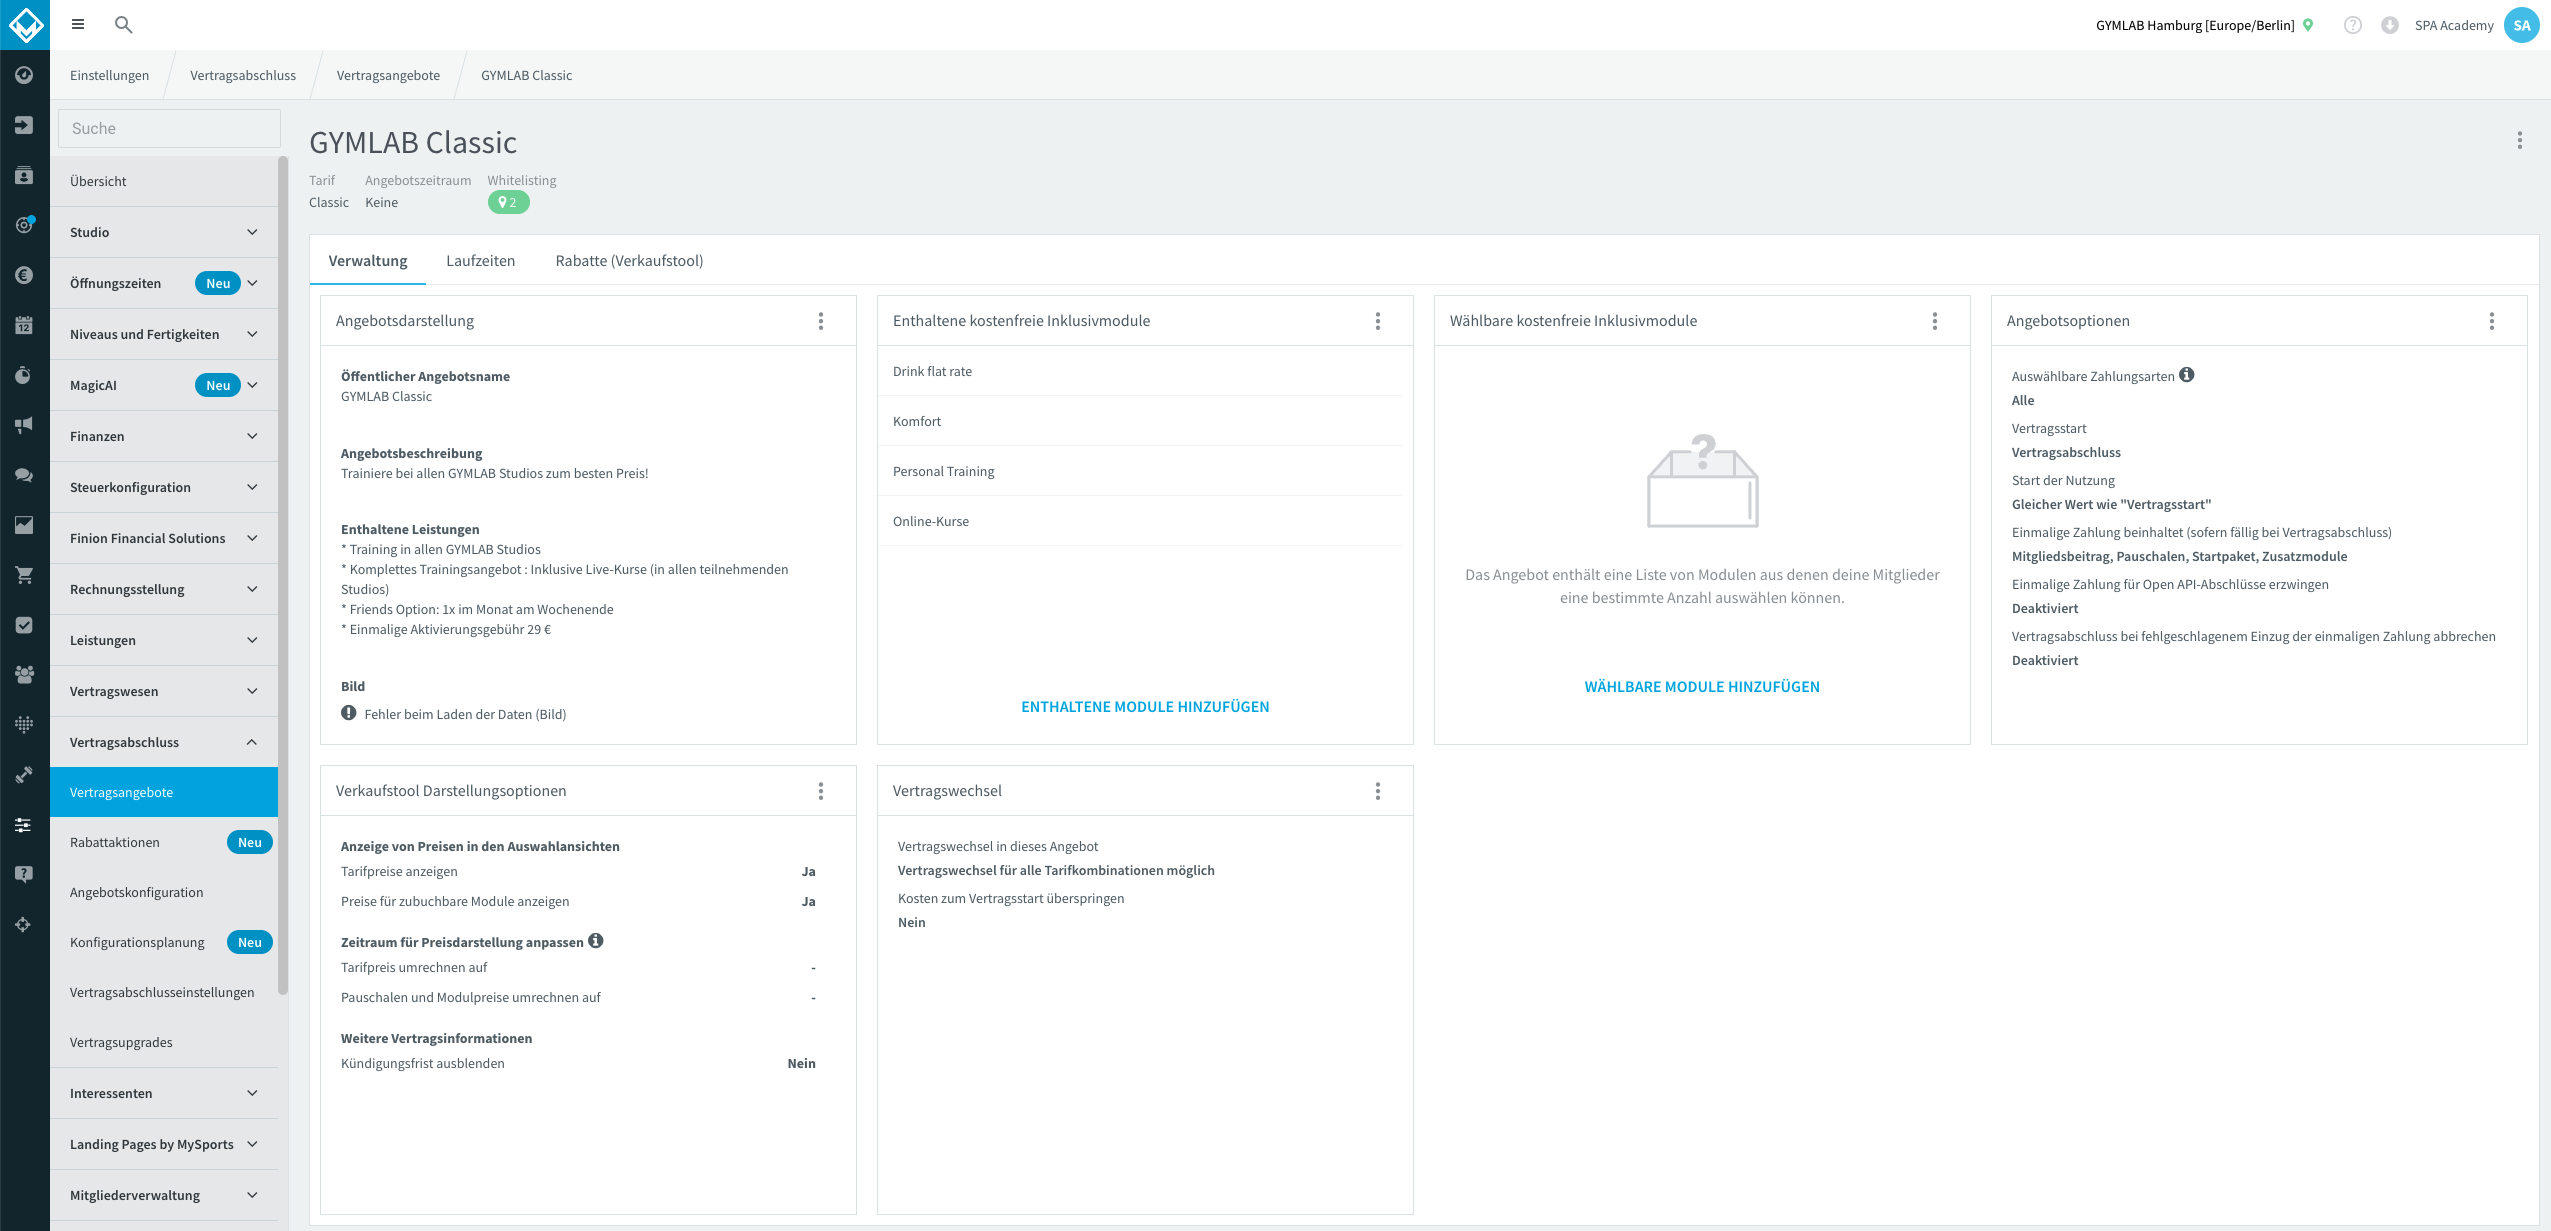Open Verkaufstool Darstellungsoptionen card menu
2551x1231 pixels.
pos(821,791)
